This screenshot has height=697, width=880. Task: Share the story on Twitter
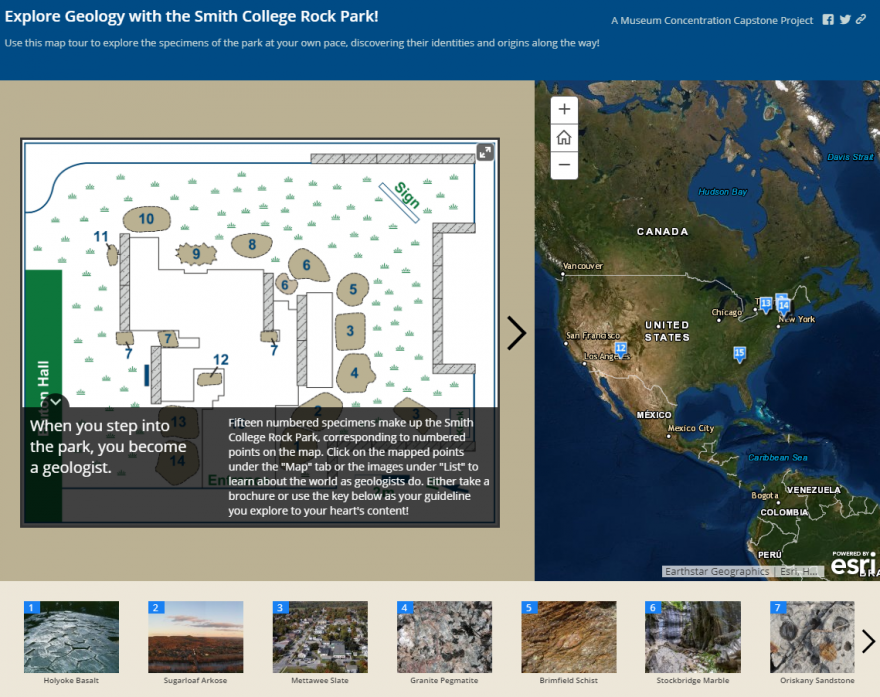[x=845, y=20]
